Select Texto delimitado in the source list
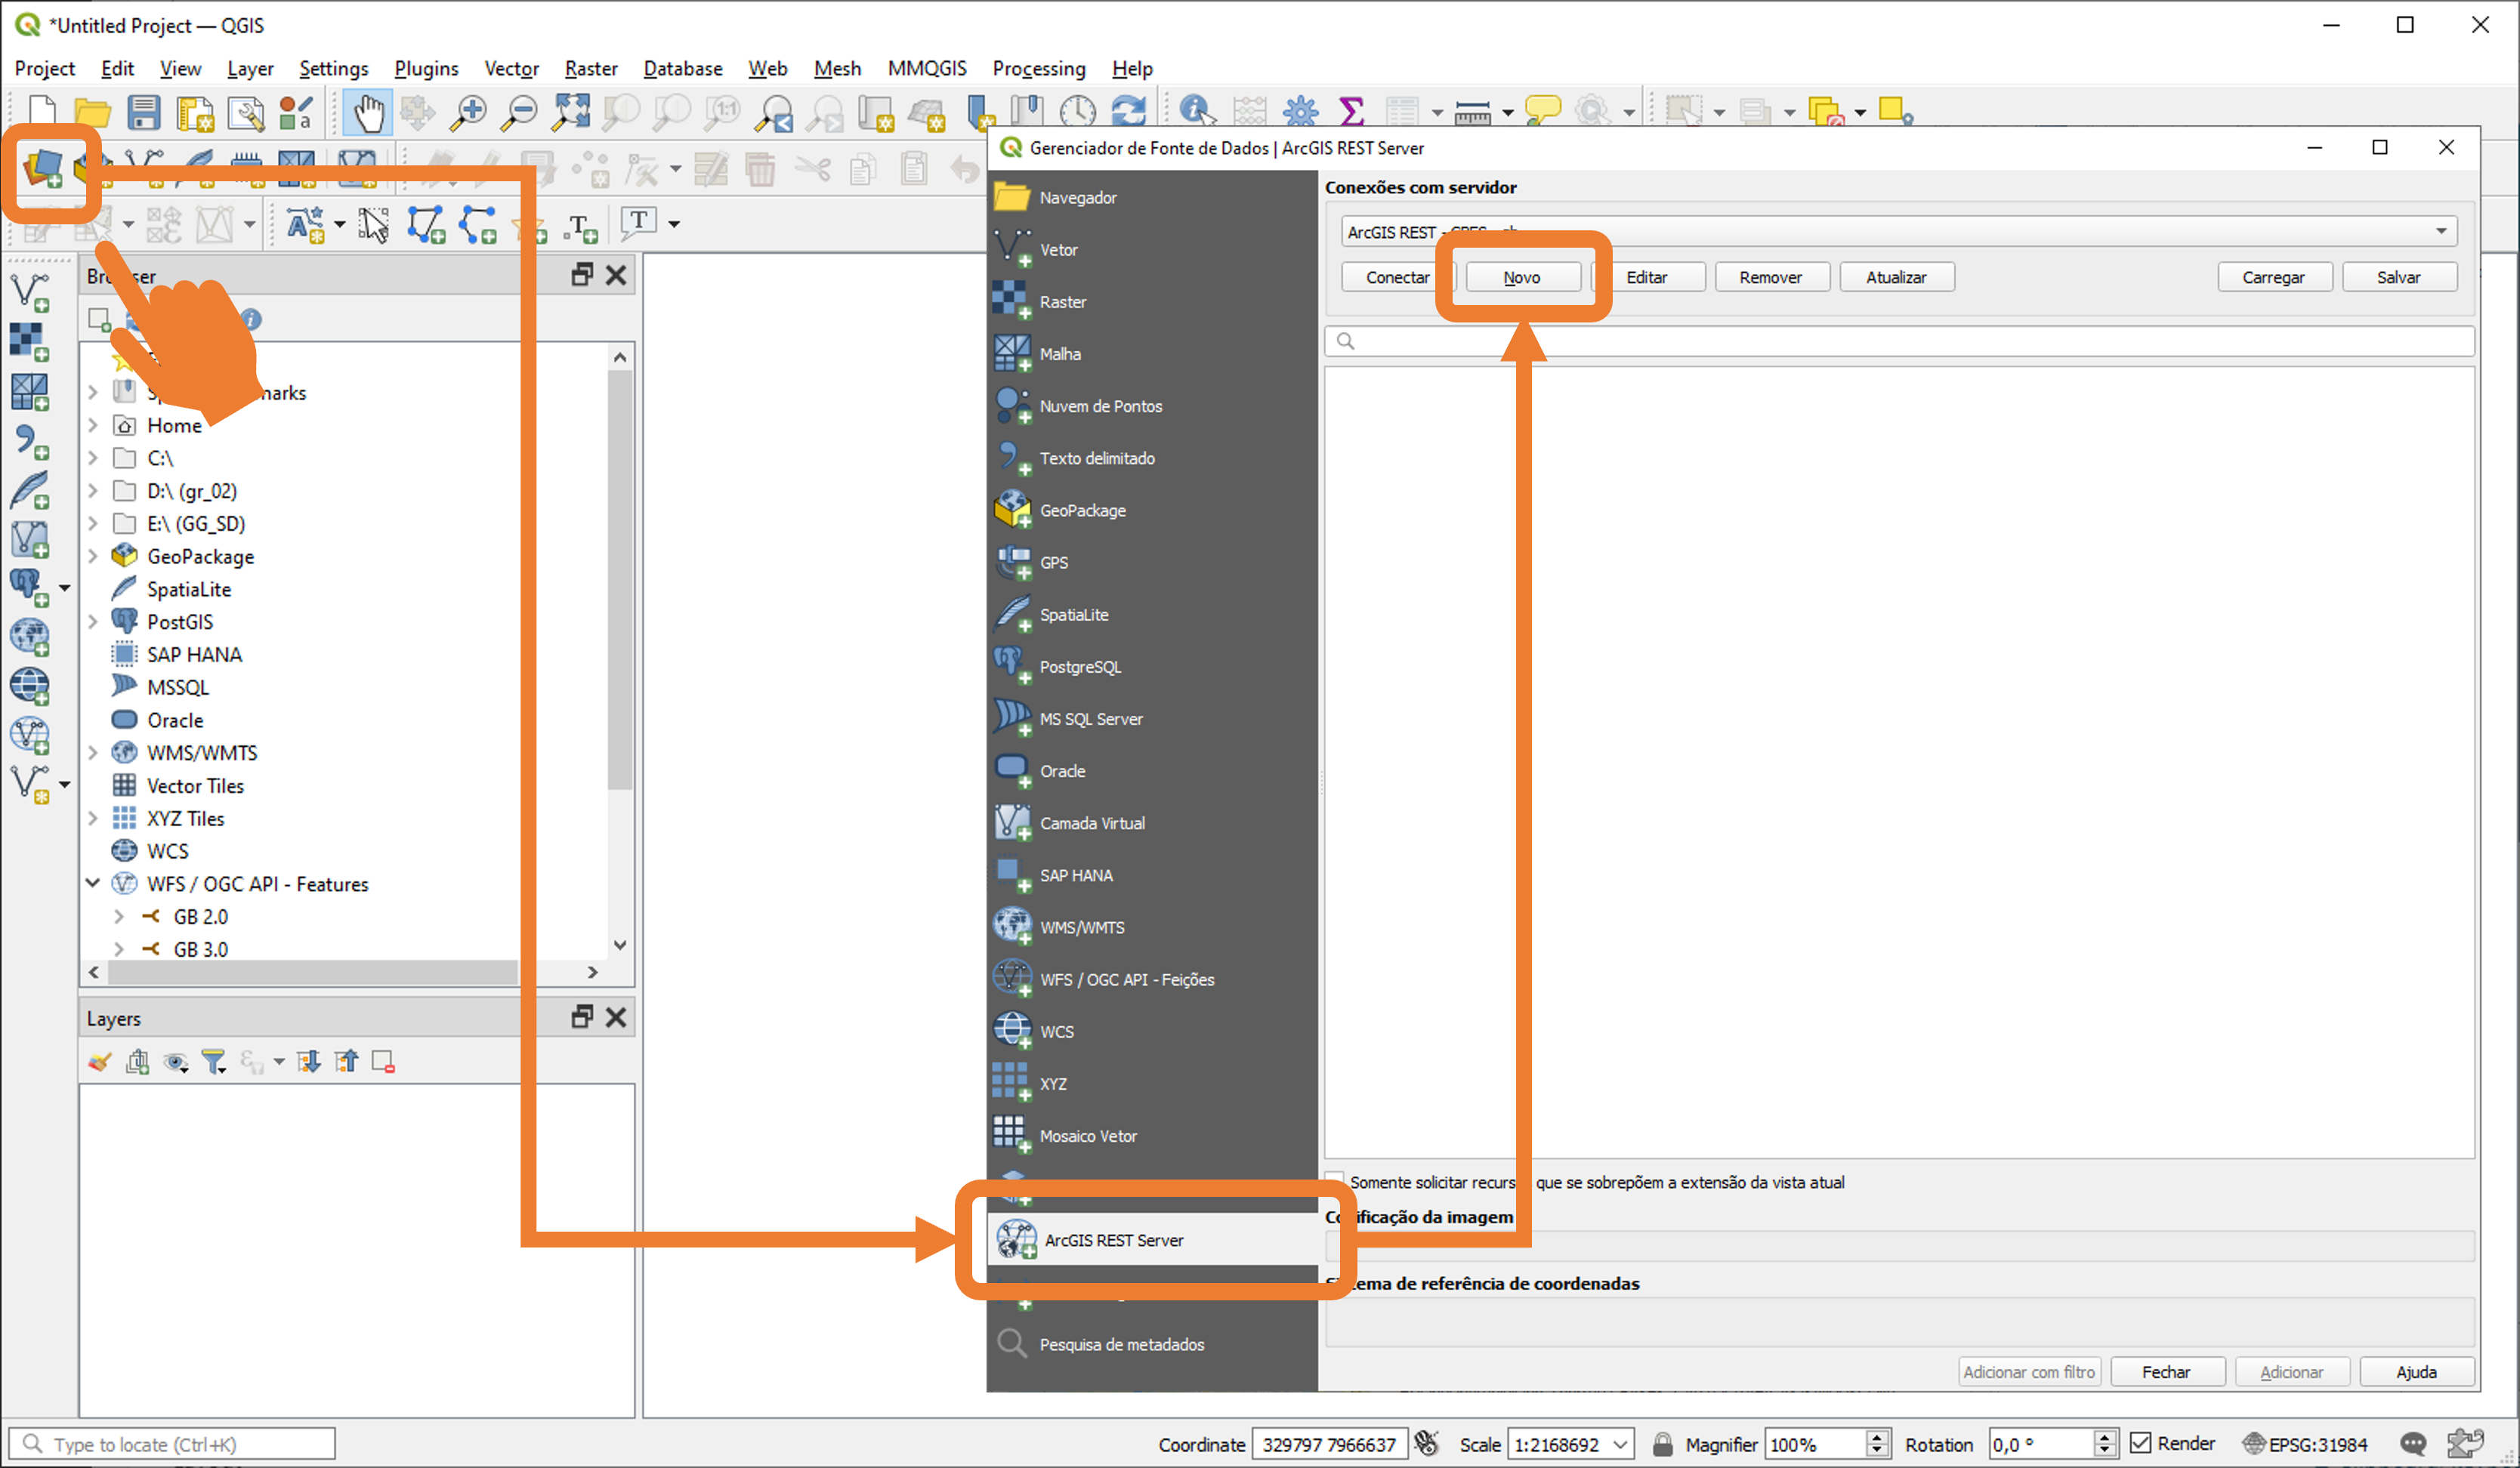Viewport: 2520px width, 1468px height. 1152,458
